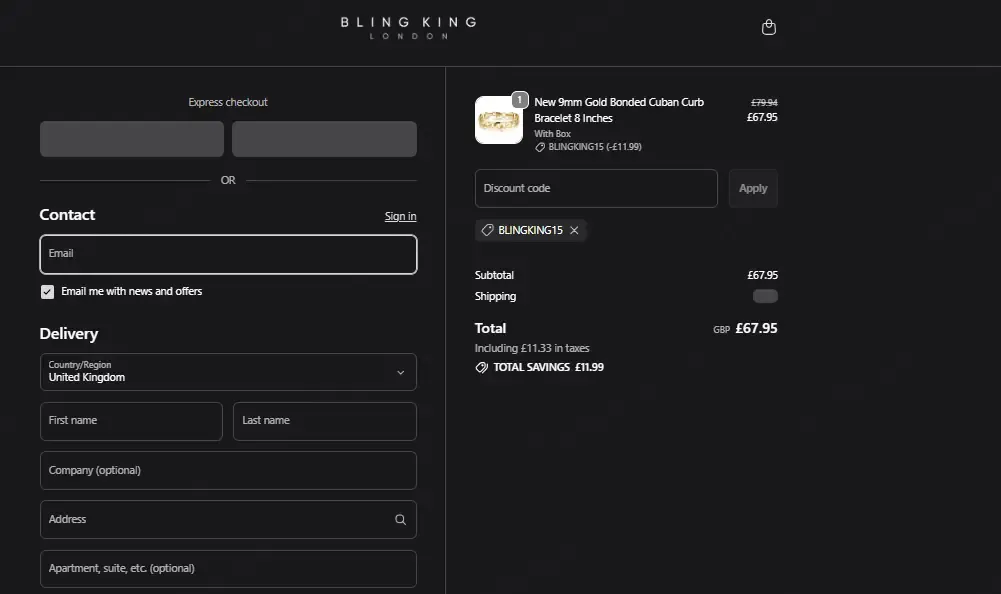Open the Country/Region dropdown

coord(228,372)
